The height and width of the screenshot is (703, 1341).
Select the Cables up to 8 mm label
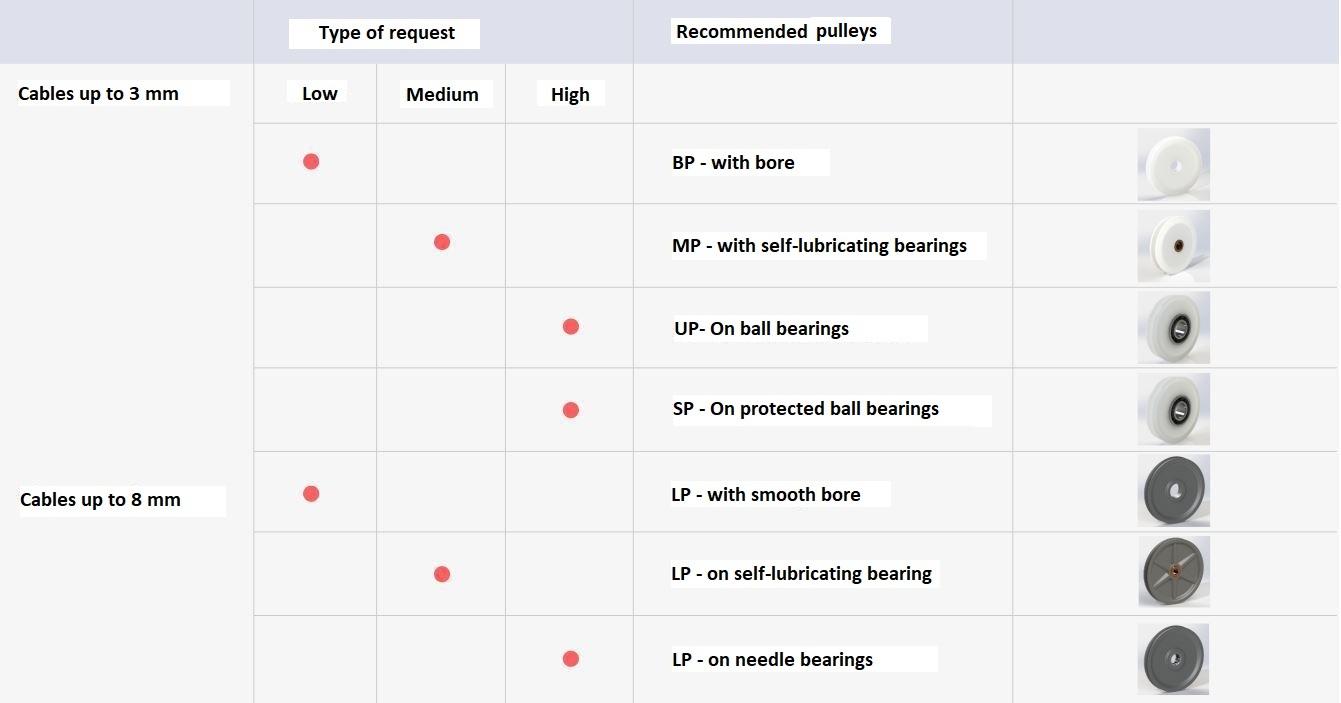(100, 500)
